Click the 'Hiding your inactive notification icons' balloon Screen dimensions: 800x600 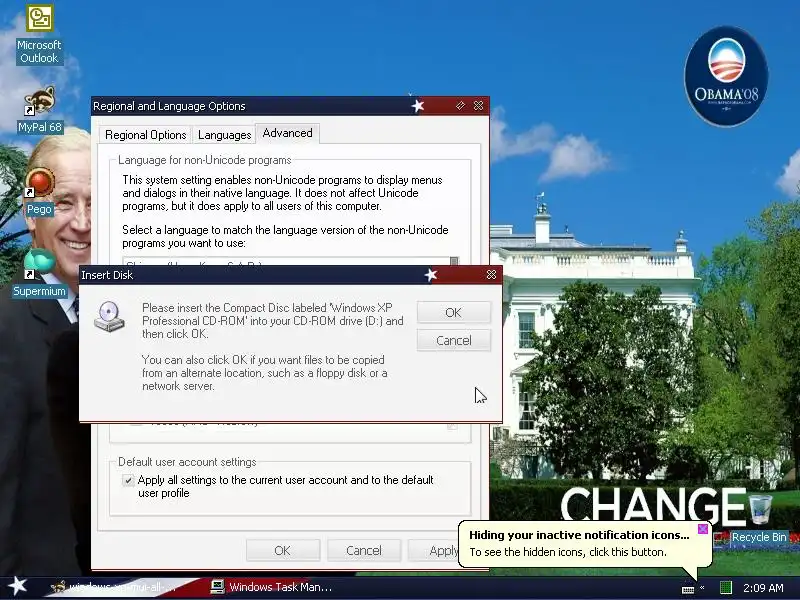point(585,544)
